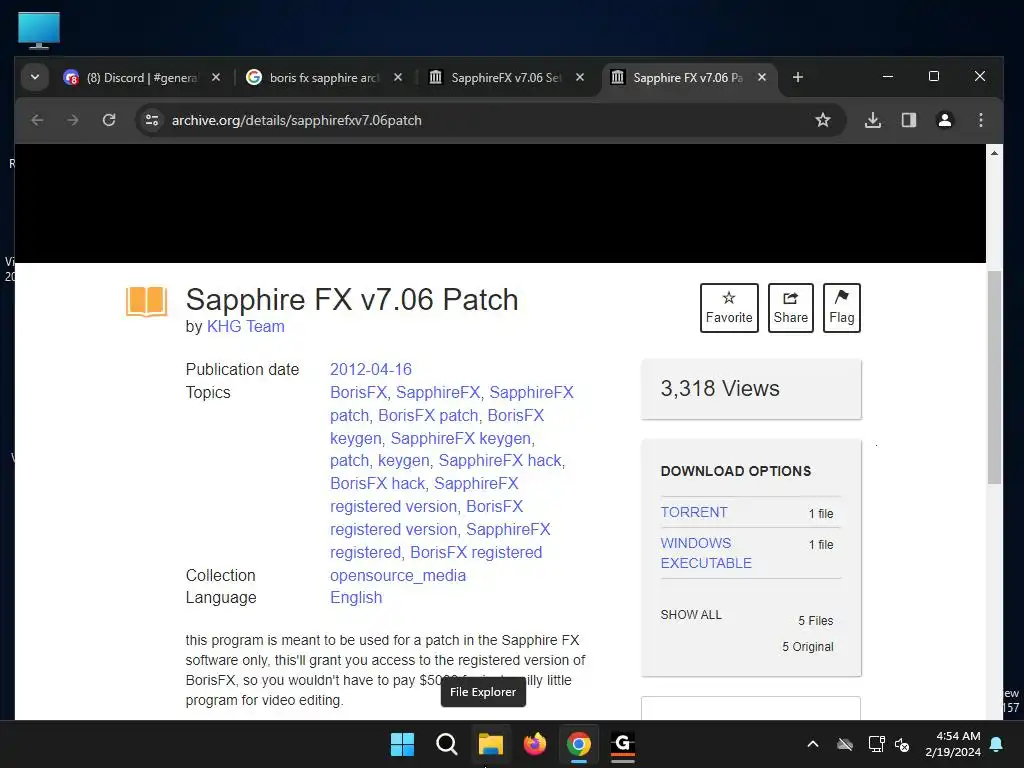
Task: Open a new tab with plus button
Action: click(797, 78)
